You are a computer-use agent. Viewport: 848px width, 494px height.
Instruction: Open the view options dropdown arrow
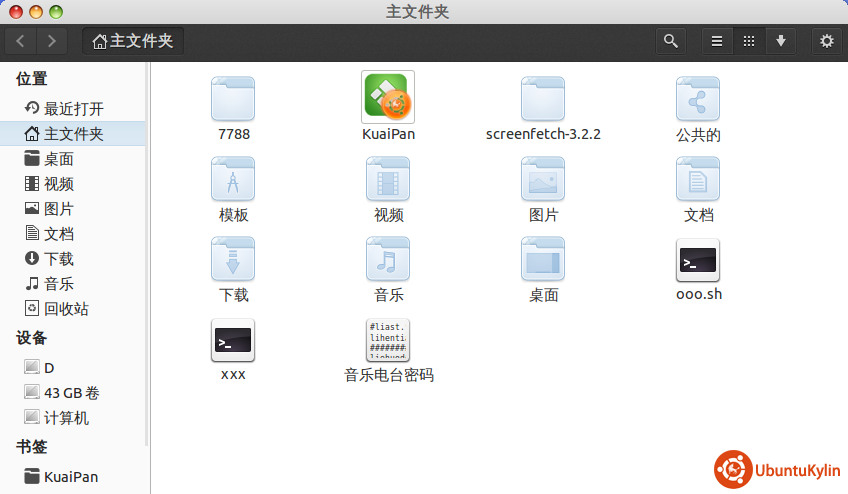pos(780,41)
